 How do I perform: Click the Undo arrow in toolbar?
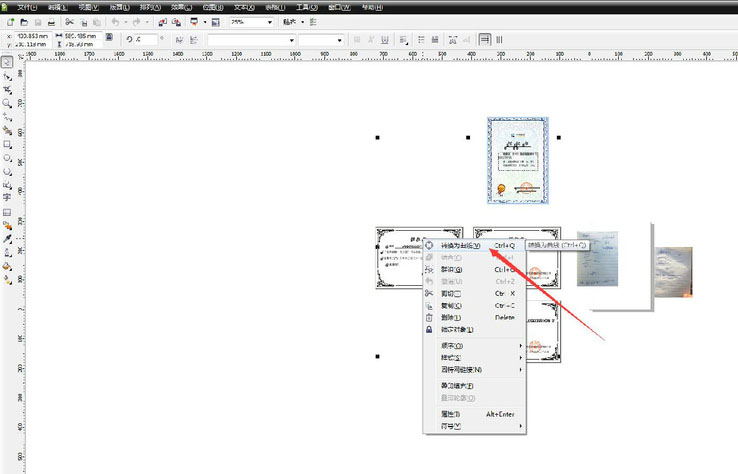coord(116,21)
